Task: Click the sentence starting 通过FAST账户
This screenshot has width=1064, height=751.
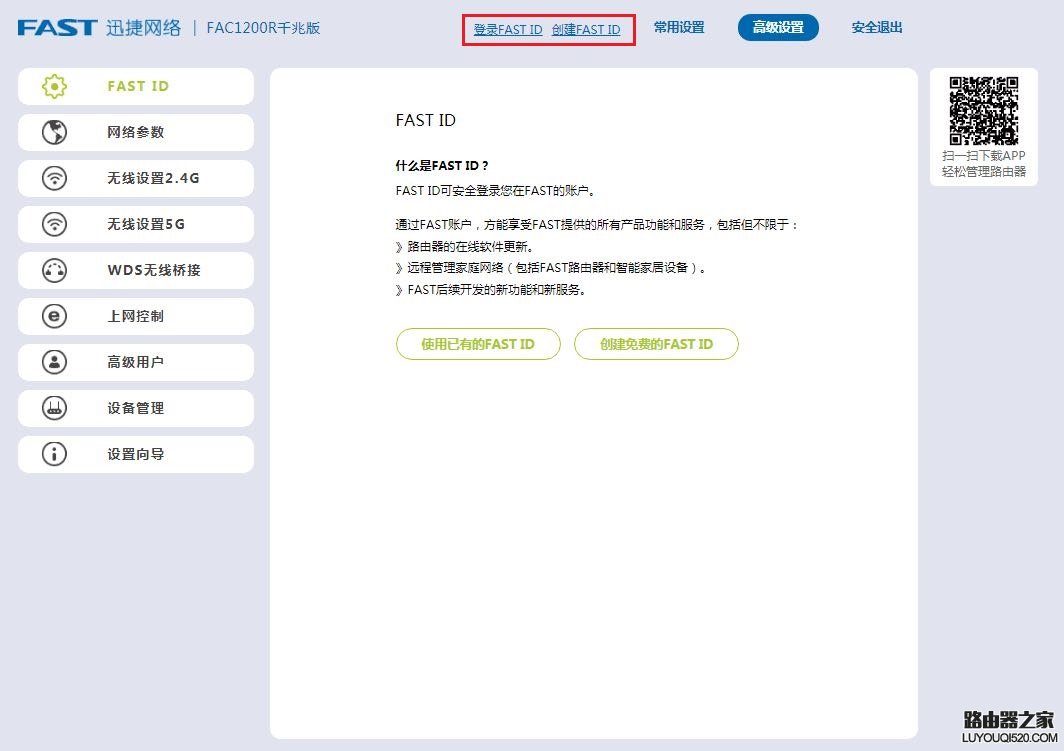Action: click(x=596, y=225)
